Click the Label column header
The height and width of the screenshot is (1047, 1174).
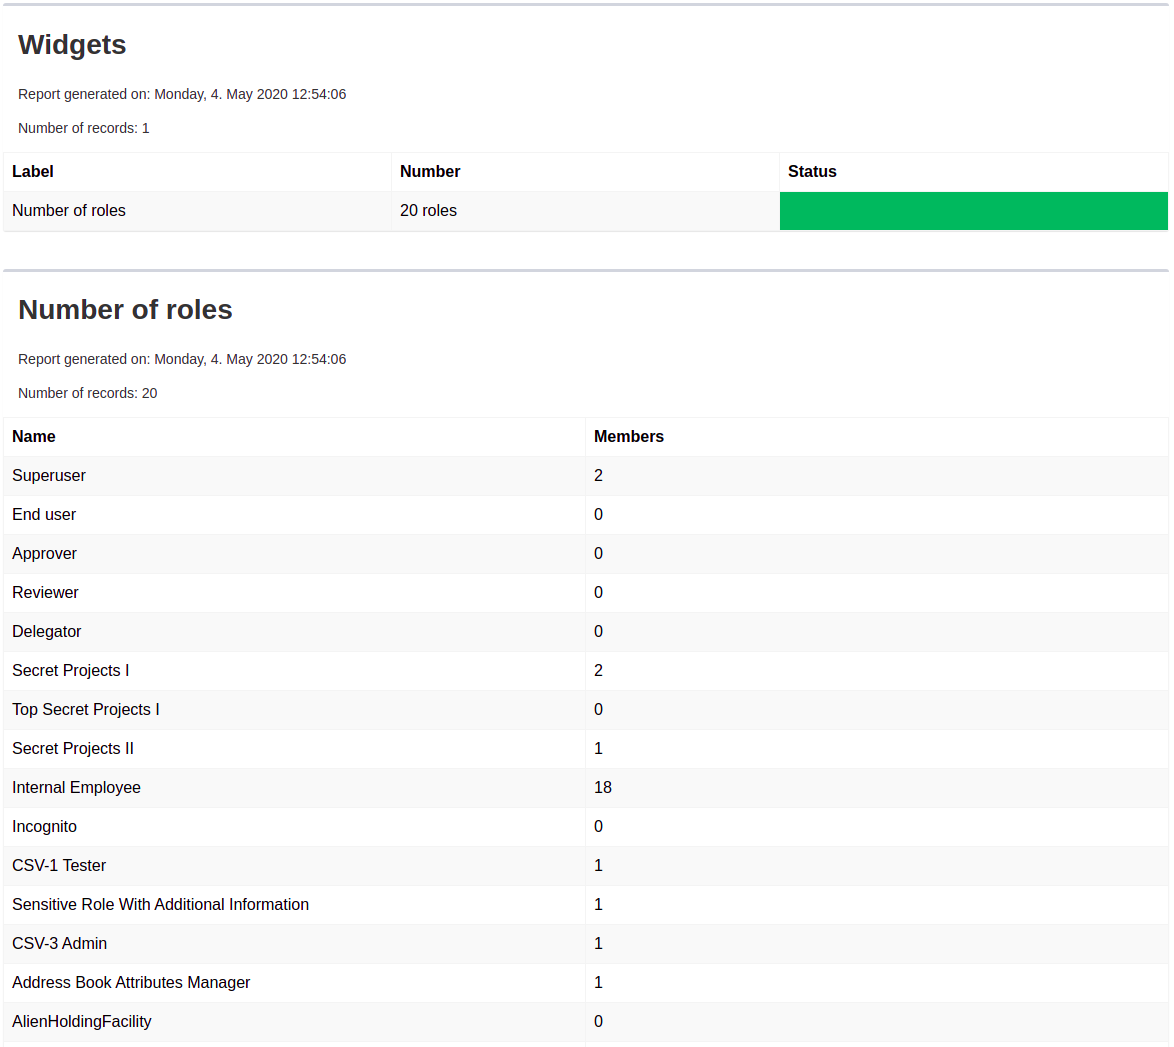(33, 172)
